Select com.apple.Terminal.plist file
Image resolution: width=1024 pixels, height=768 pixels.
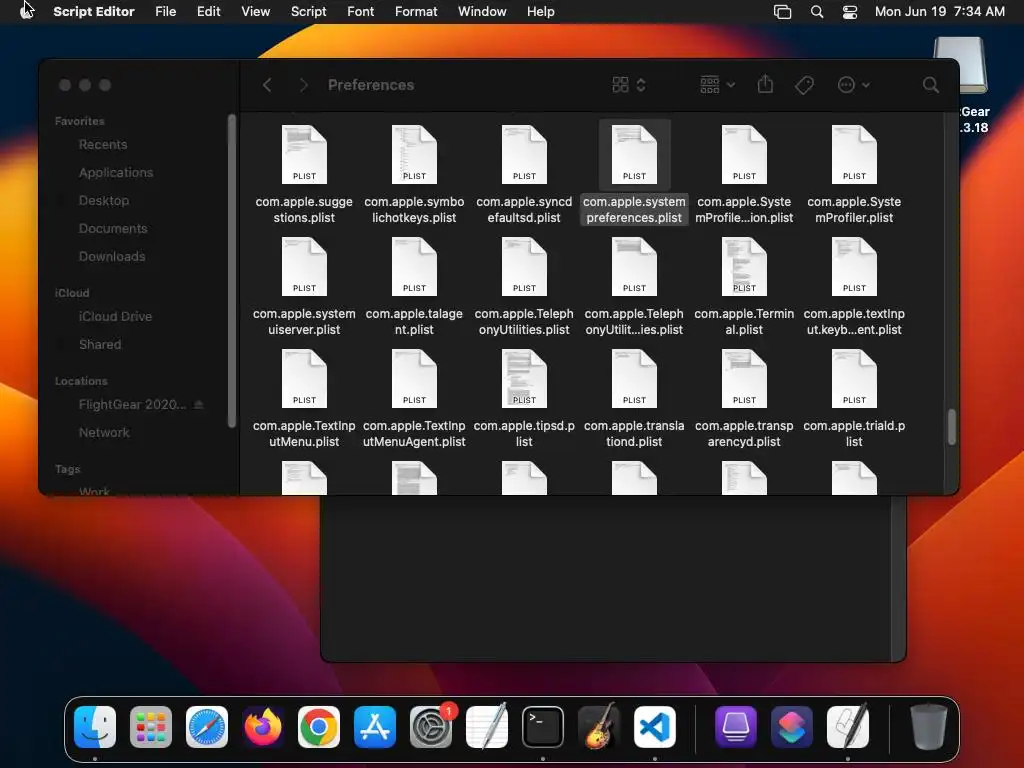click(744, 286)
